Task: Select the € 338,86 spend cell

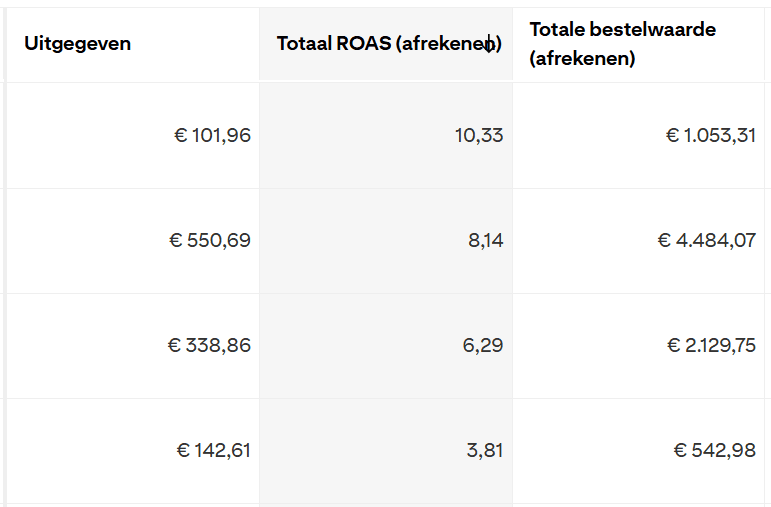Action: coord(209,345)
